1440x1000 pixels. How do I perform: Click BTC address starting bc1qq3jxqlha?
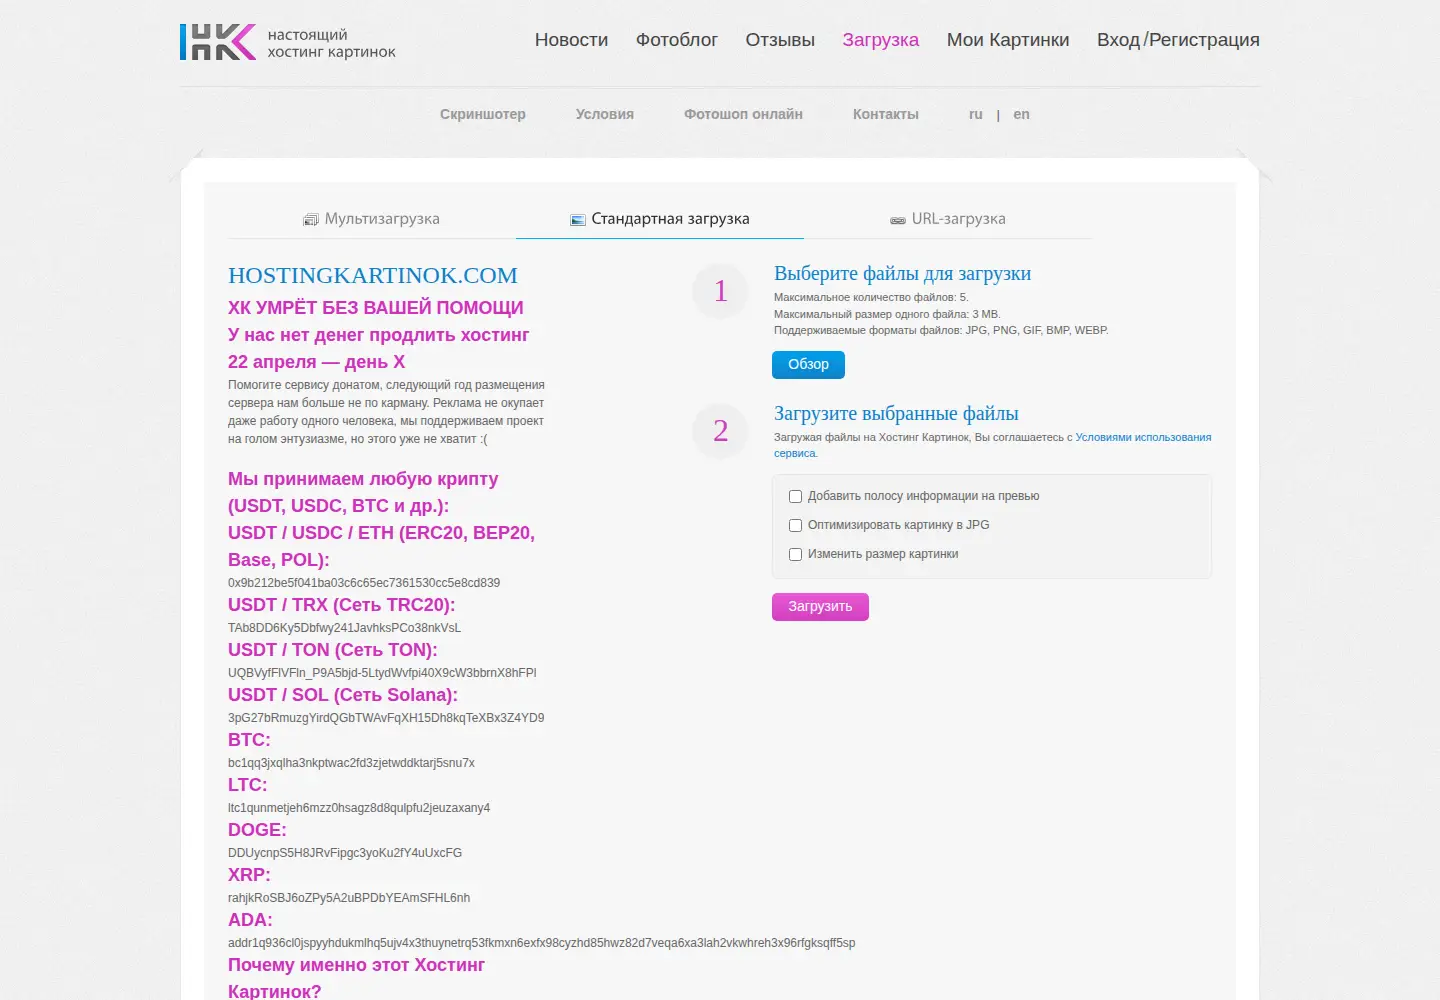(351, 763)
